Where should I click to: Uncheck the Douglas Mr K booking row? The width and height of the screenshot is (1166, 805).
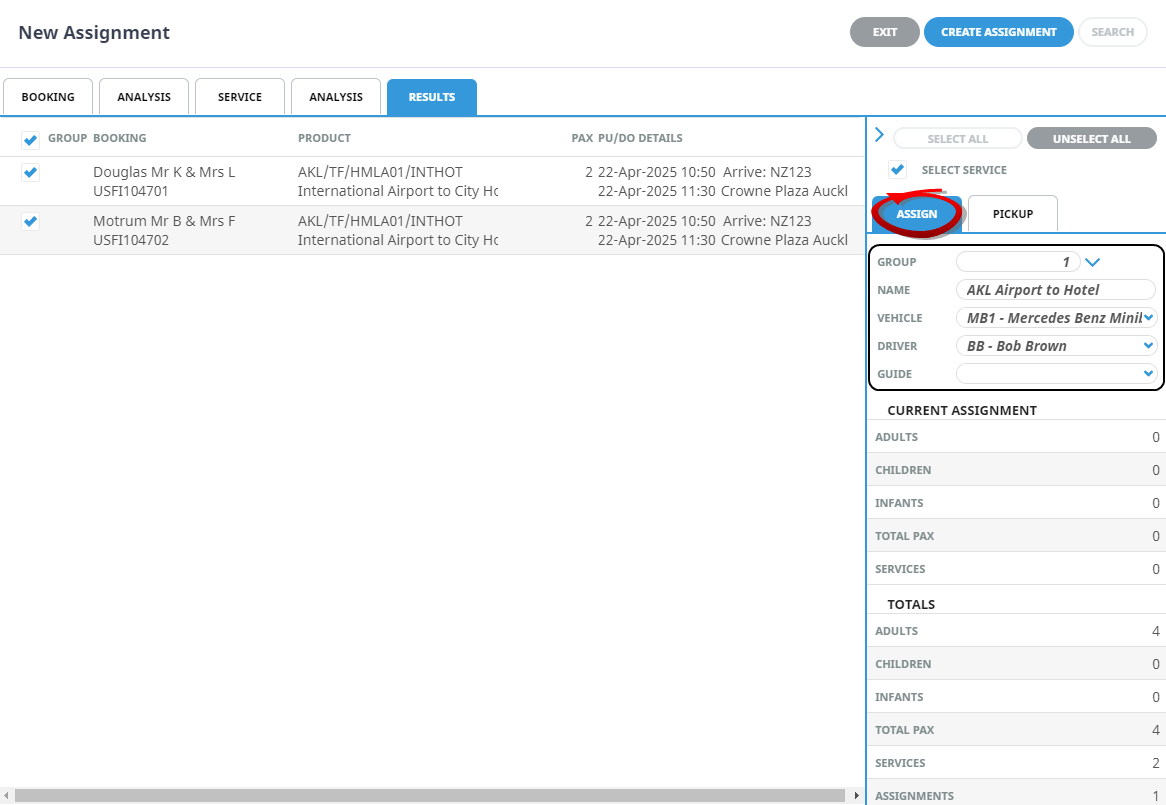tap(30, 173)
